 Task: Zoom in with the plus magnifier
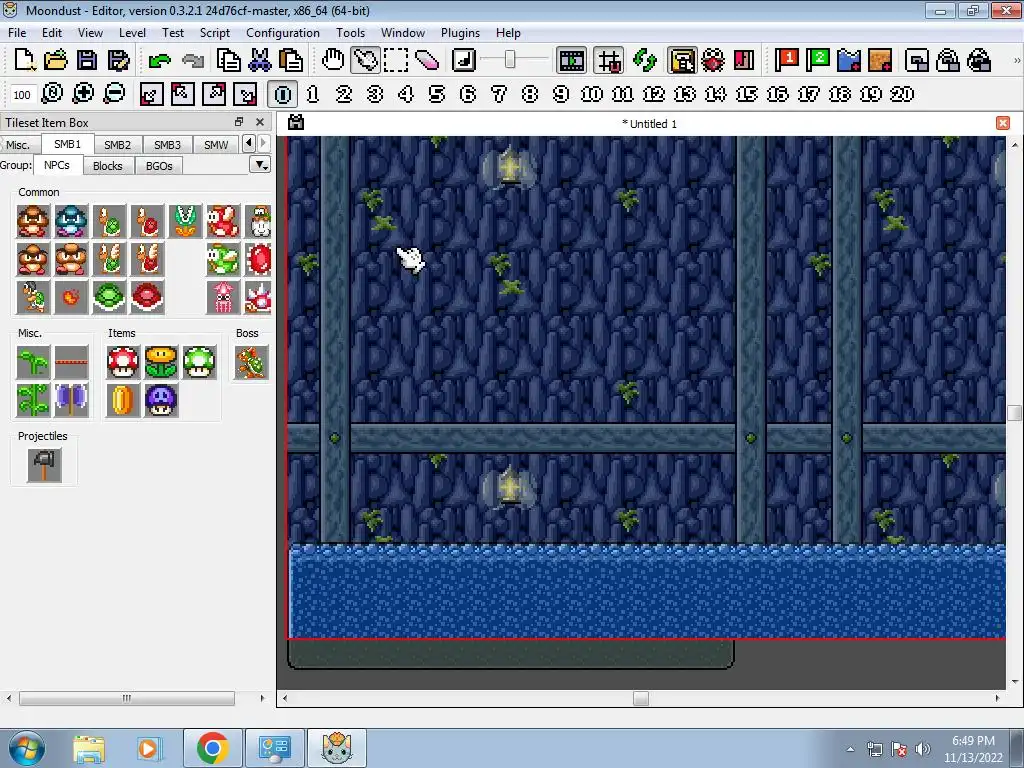[x=83, y=93]
